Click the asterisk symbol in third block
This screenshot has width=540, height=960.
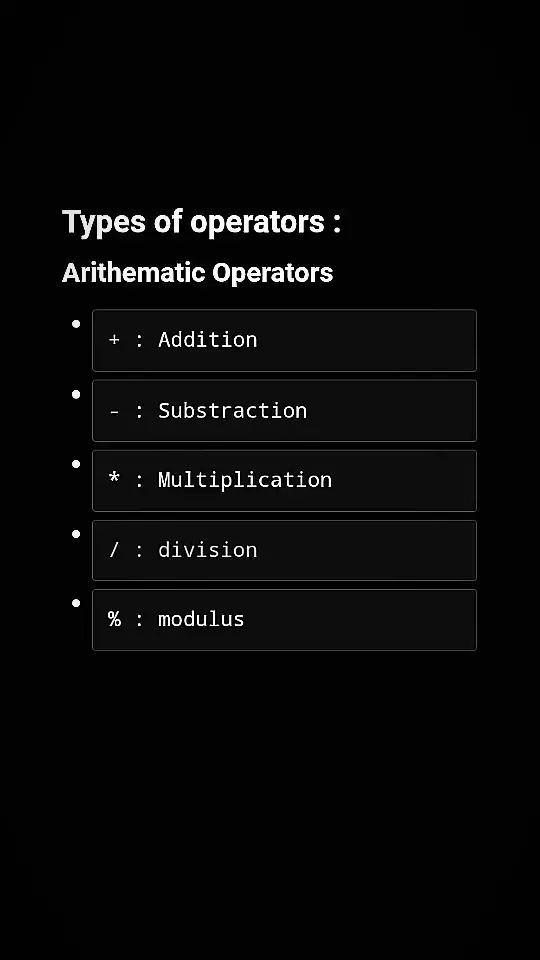114,478
